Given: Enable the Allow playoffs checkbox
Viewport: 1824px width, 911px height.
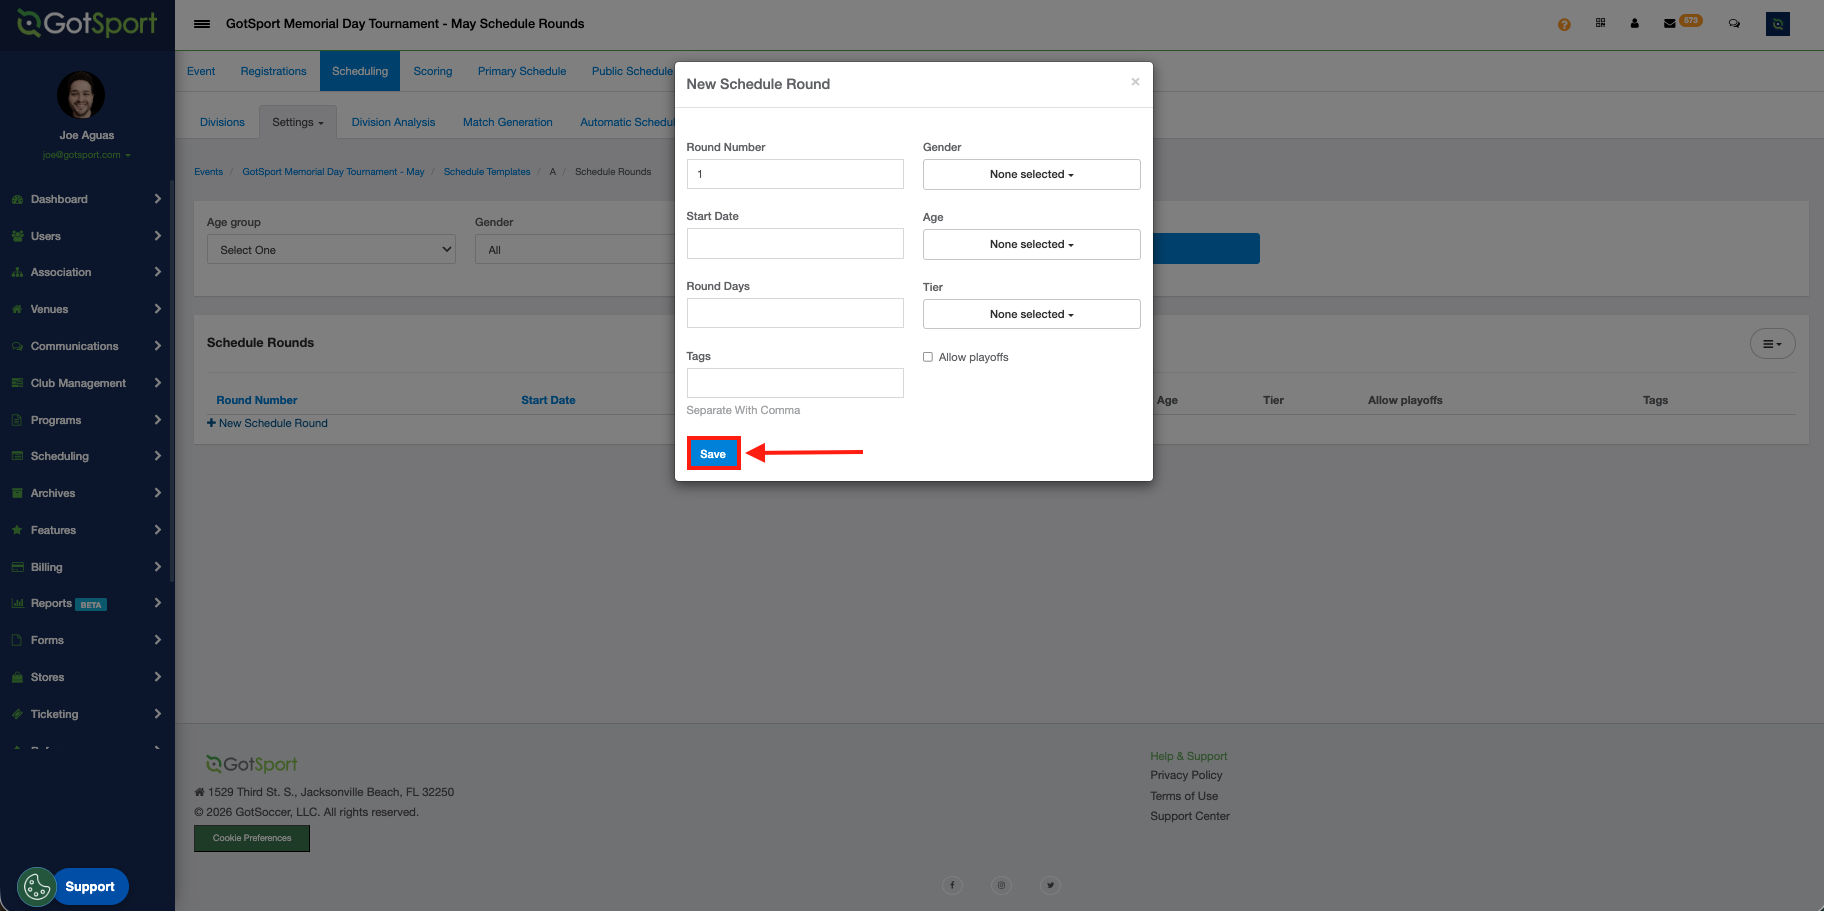Looking at the screenshot, I should [x=928, y=357].
